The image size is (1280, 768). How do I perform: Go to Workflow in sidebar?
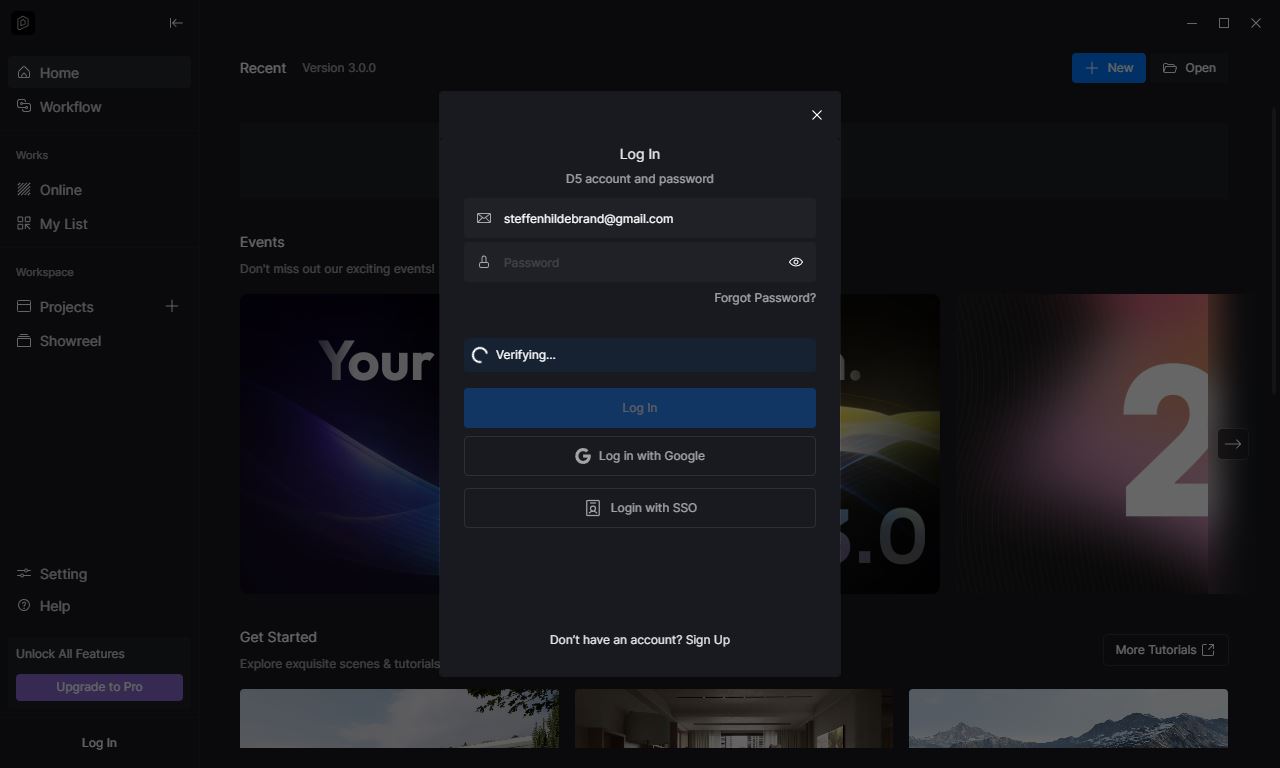click(70, 107)
